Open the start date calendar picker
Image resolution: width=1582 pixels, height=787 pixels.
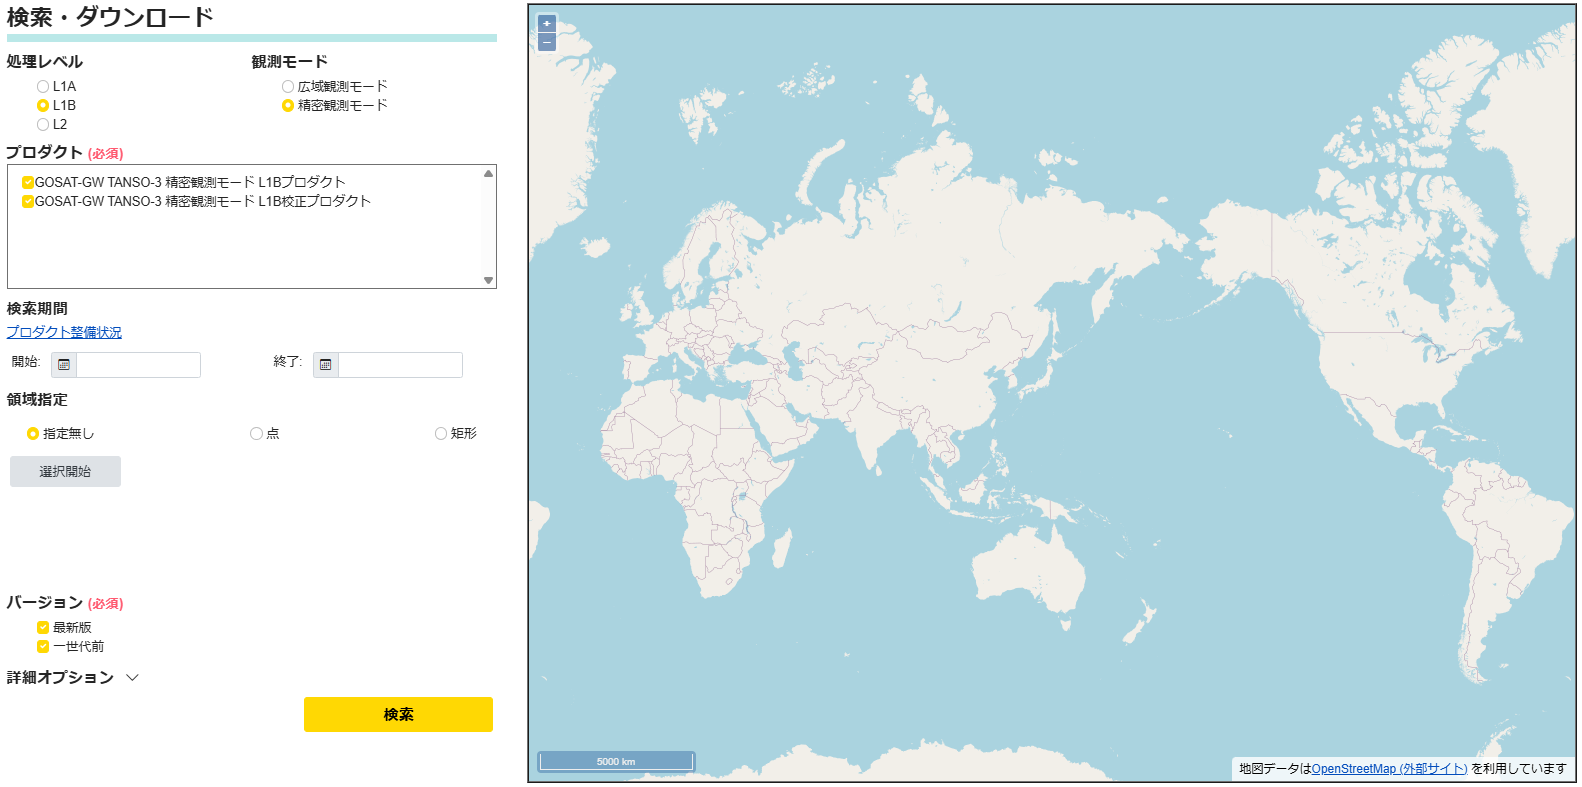pyautogui.click(x=64, y=365)
